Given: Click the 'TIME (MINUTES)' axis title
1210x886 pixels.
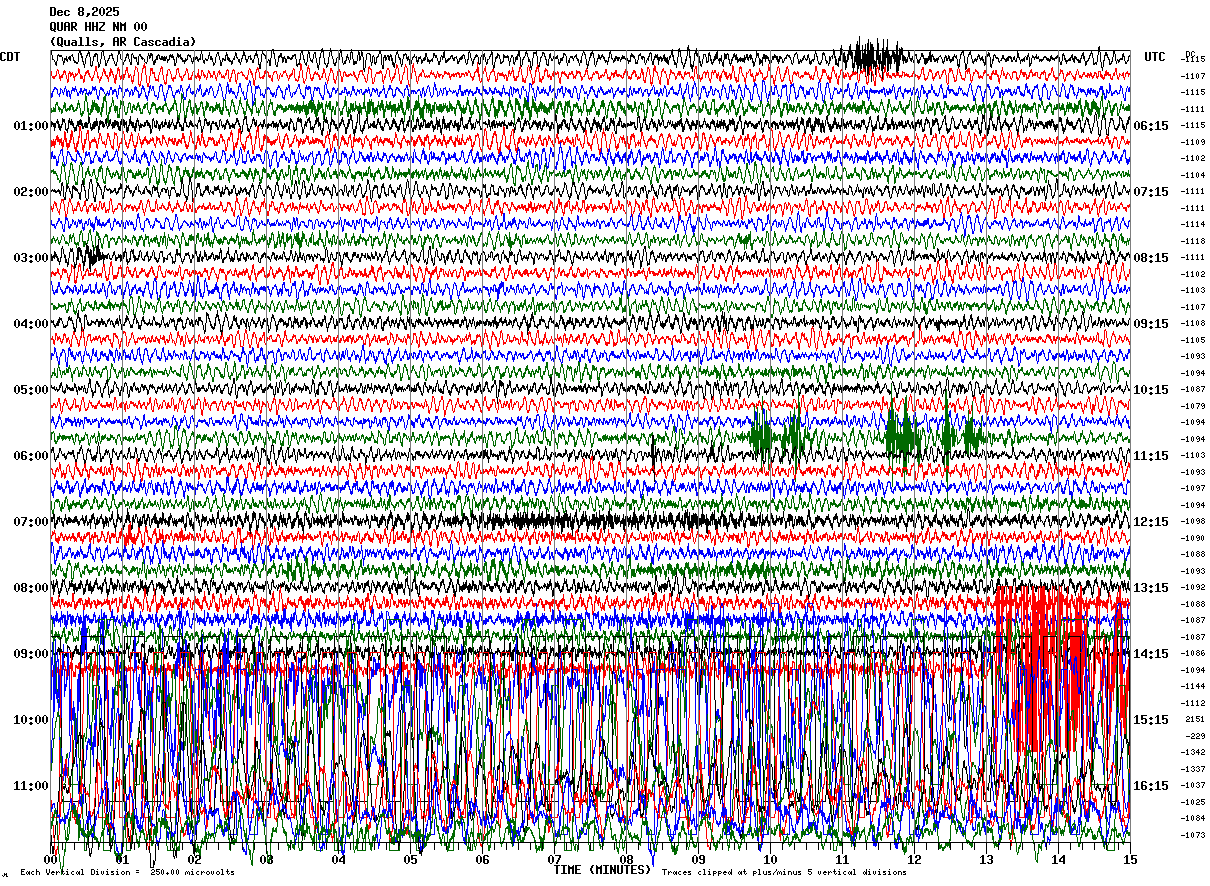Looking at the screenshot, I should pos(602,870).
